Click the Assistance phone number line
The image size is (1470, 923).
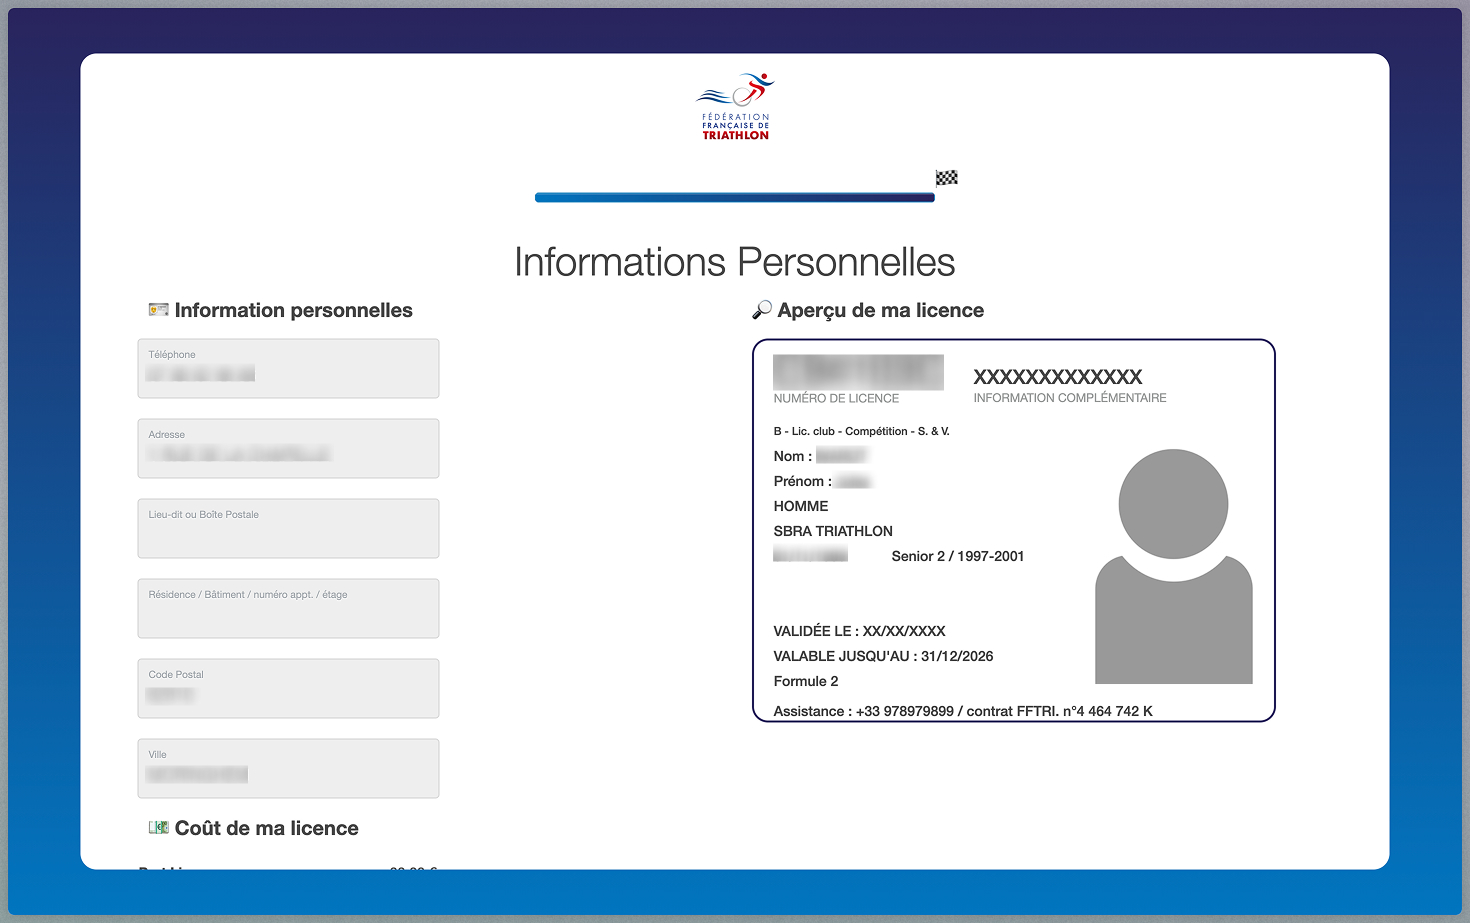(962, 711)
